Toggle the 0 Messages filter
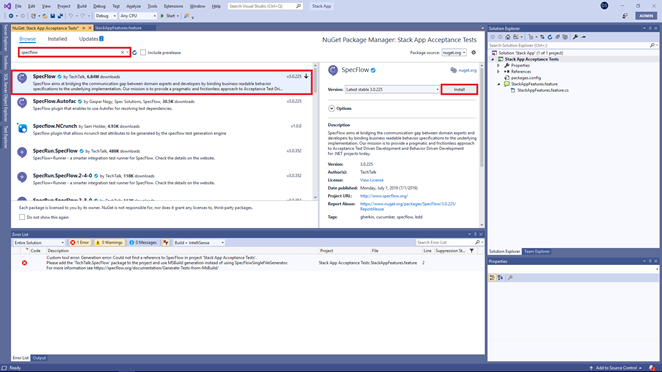This screenshot has height=372, width=662. point(143,243)
